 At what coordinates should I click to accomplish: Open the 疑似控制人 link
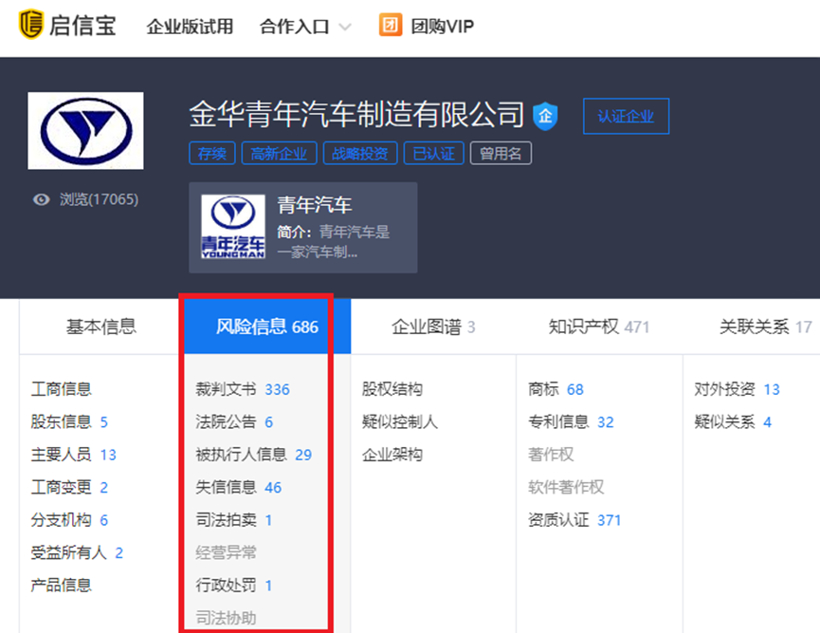pyautogui.click(x=400, y=422)
